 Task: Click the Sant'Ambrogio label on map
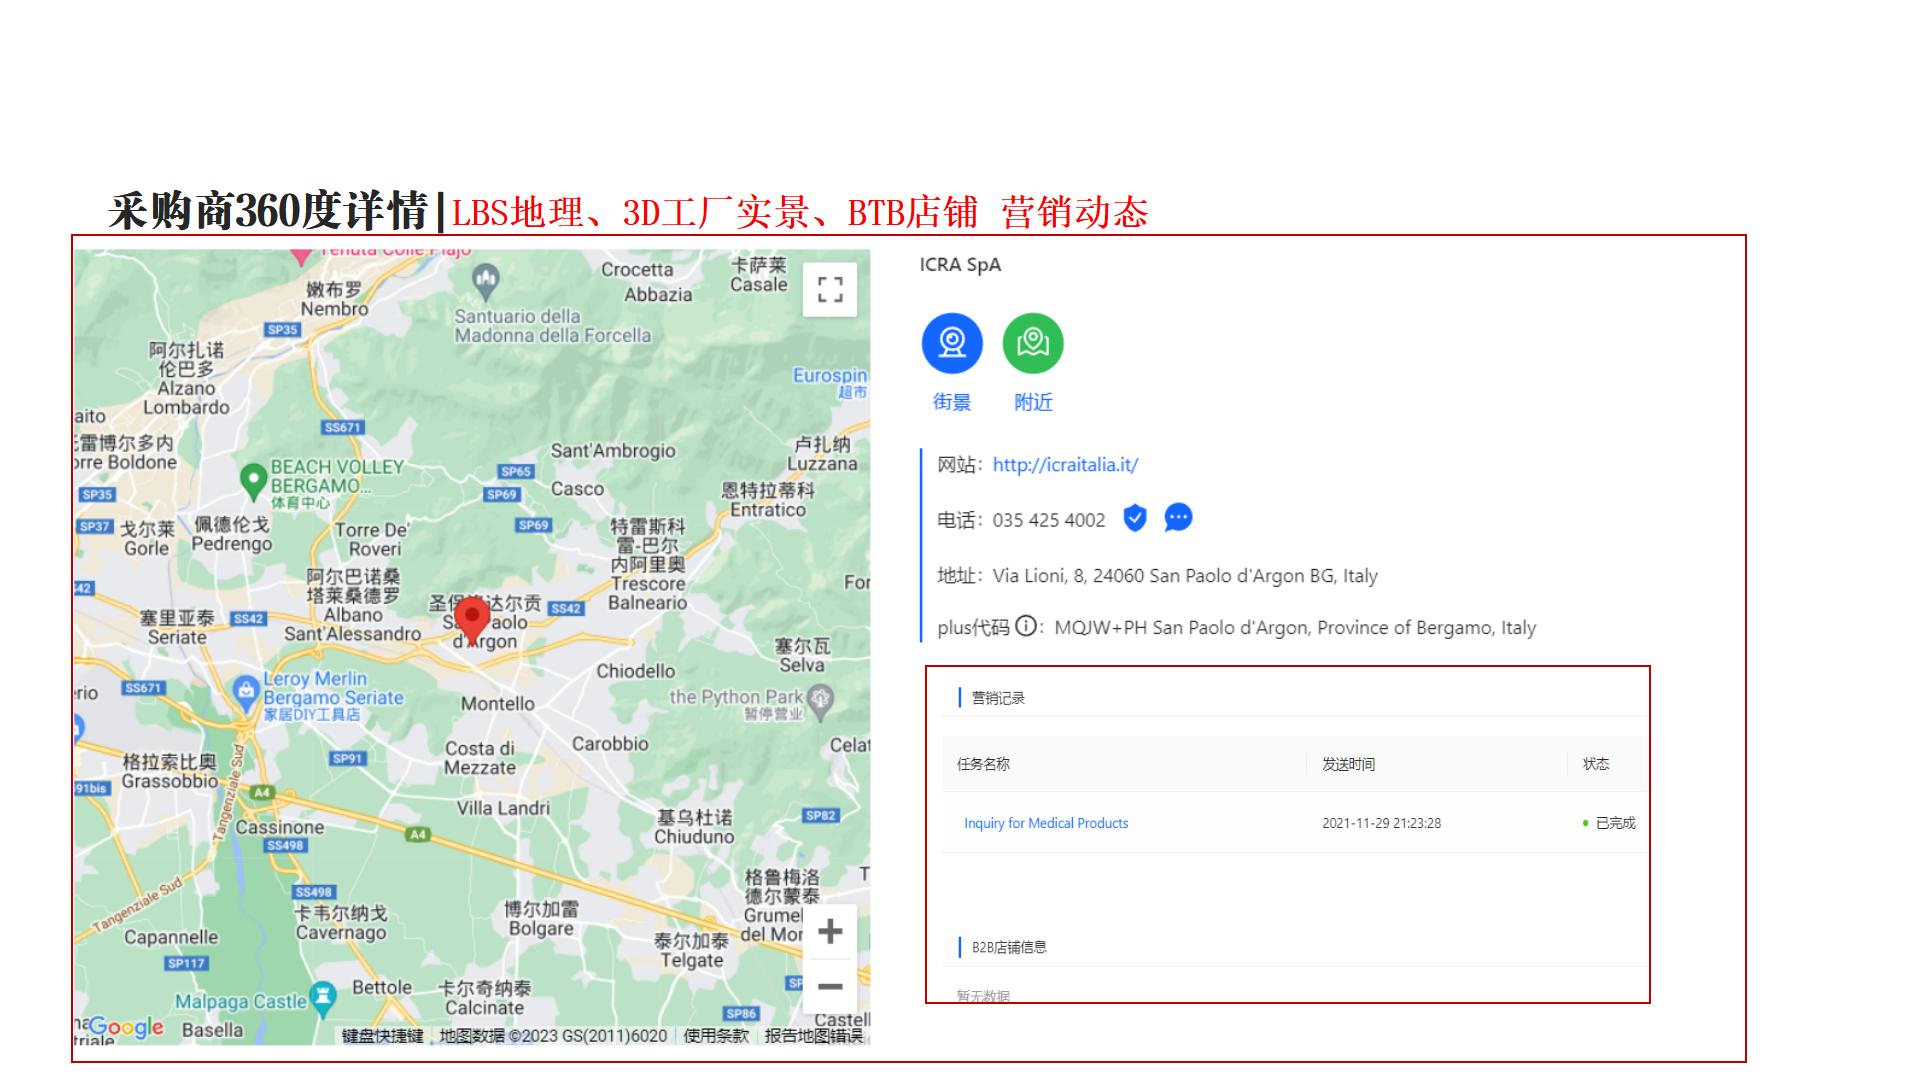tap(613, 451)
